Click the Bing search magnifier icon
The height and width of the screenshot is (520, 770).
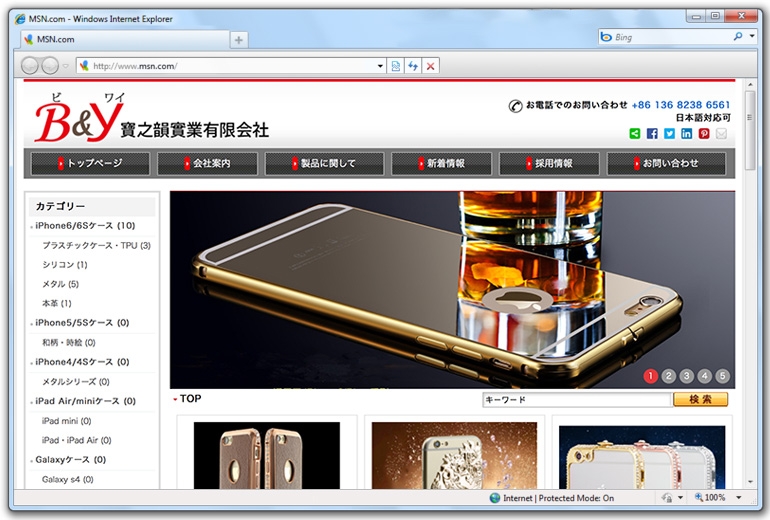click(x=738, y=36)
